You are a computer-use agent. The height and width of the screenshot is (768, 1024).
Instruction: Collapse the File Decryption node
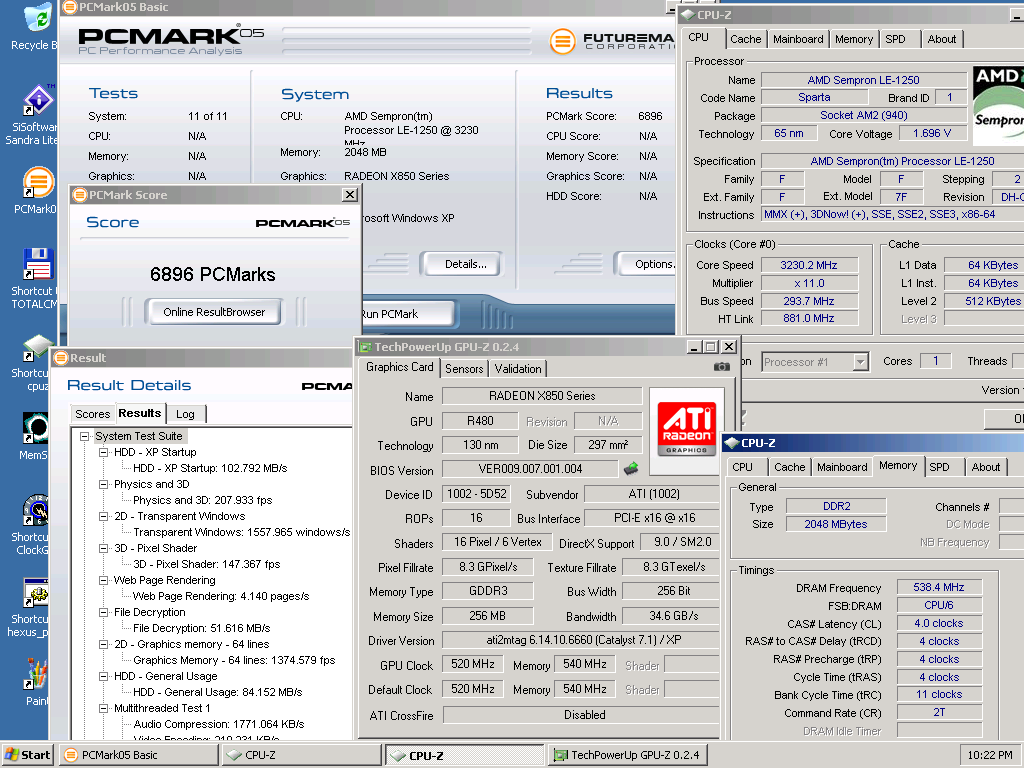point(103,612)
